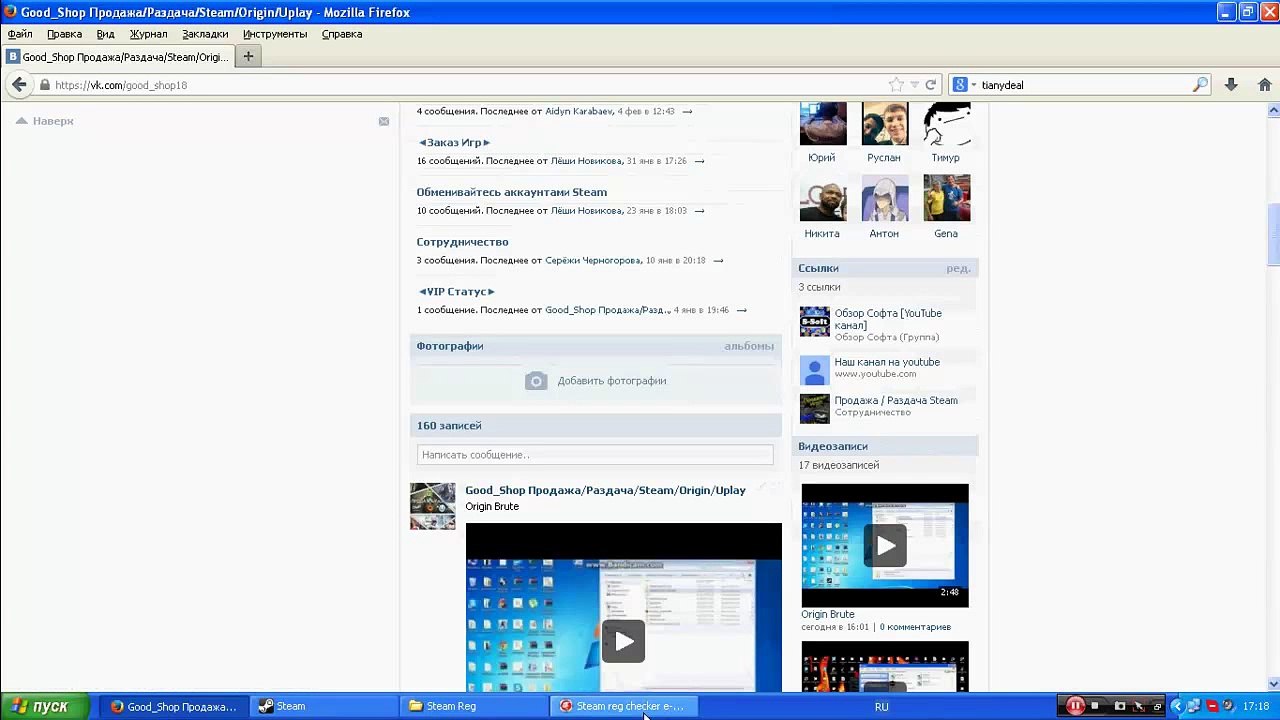Open the bookmarks dropdown arrow next to the star

pos(914,85)
